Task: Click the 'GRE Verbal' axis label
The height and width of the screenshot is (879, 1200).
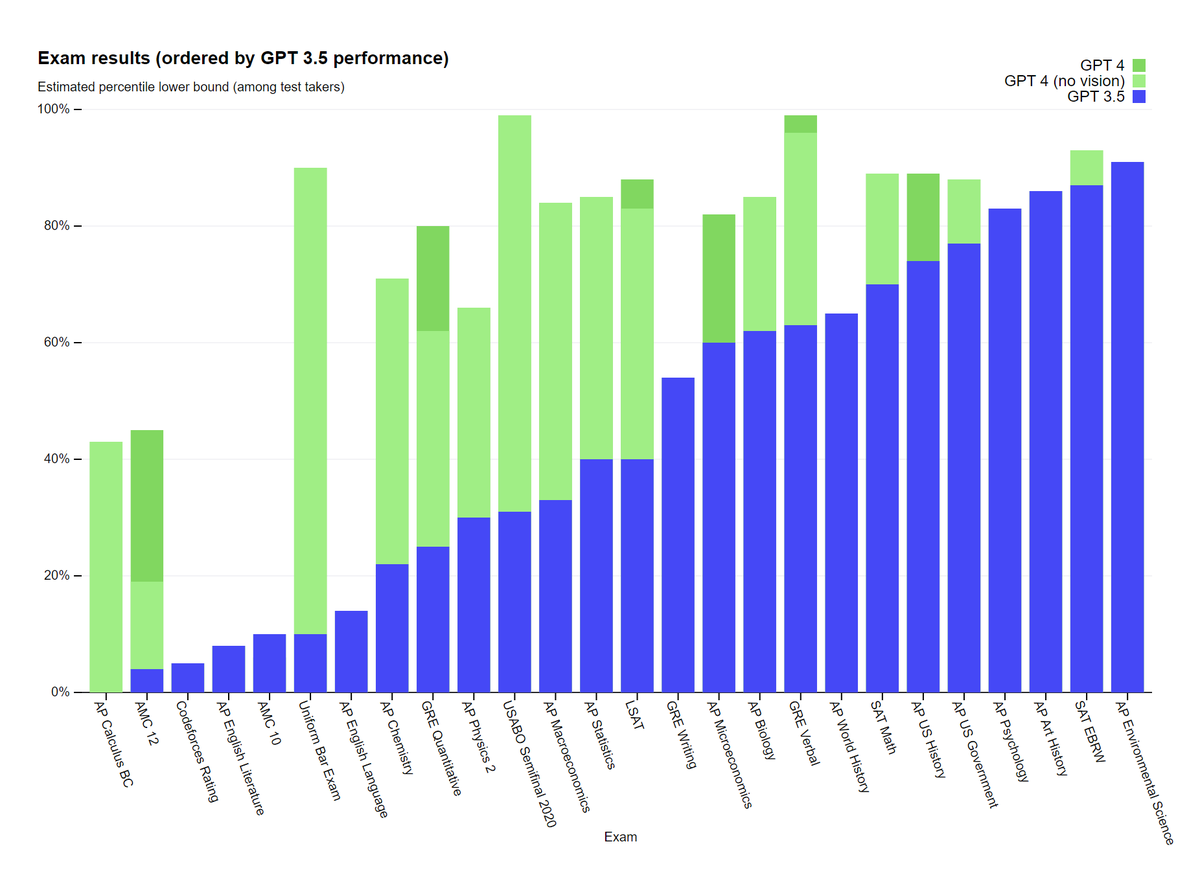Action: click(x=802, y=731)
